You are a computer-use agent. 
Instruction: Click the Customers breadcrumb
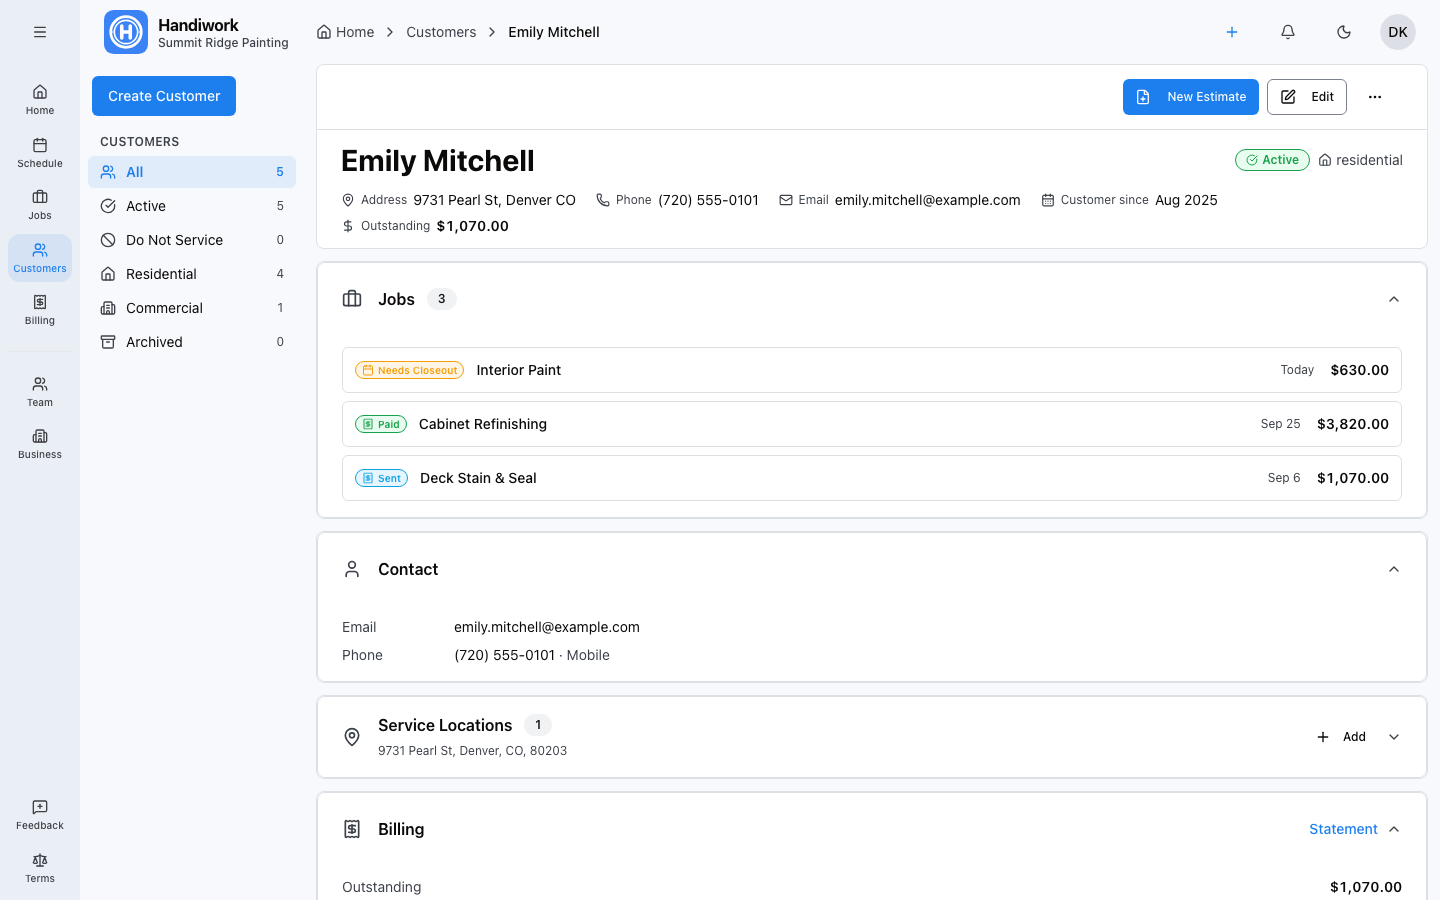point(441,32)
